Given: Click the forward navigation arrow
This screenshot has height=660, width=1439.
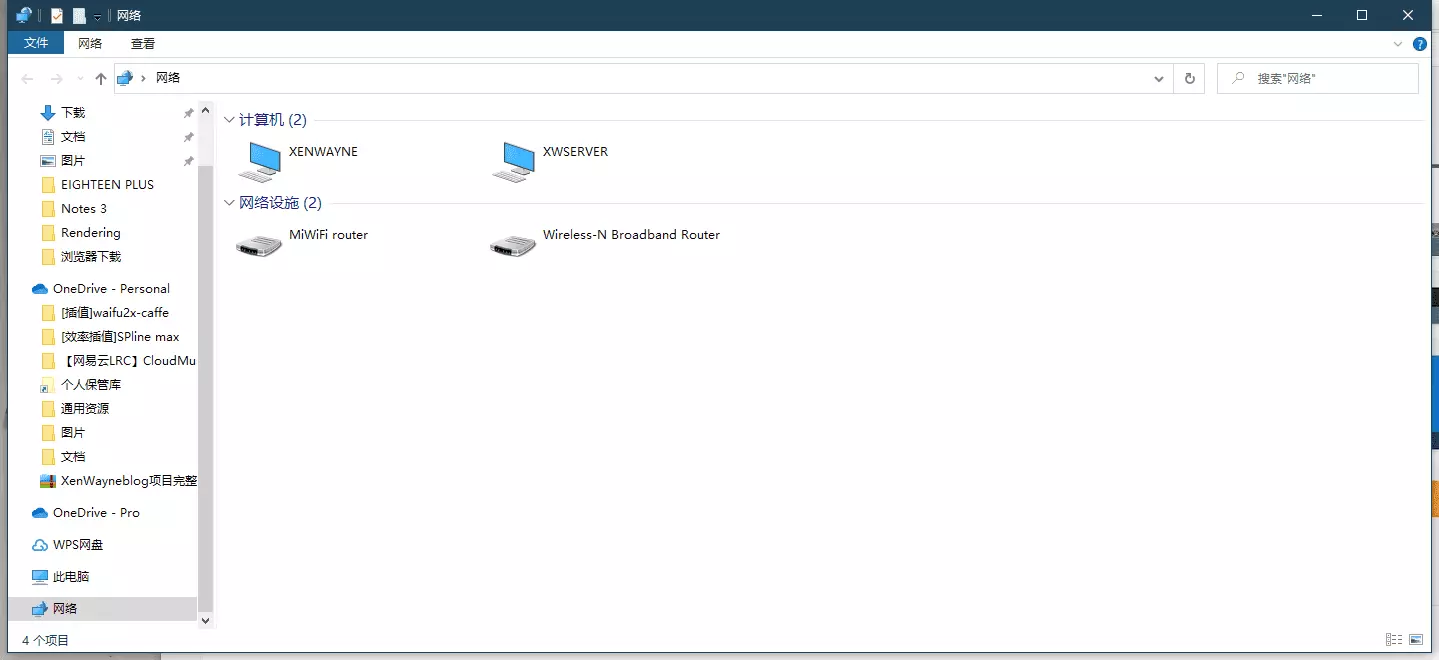Looking at the screenshot, I should 56,79.
